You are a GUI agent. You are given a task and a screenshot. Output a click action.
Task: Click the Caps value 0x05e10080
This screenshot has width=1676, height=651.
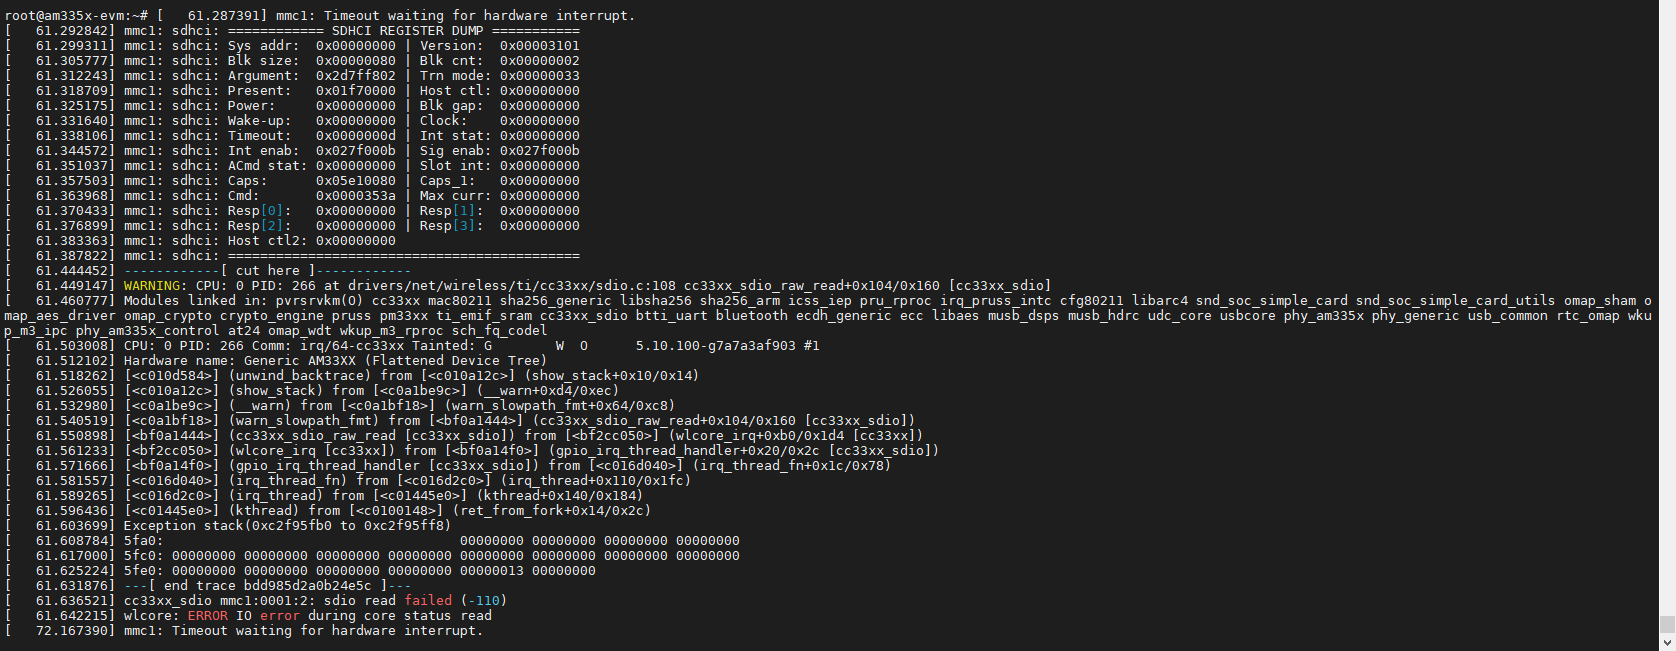[x=355, y=181]
